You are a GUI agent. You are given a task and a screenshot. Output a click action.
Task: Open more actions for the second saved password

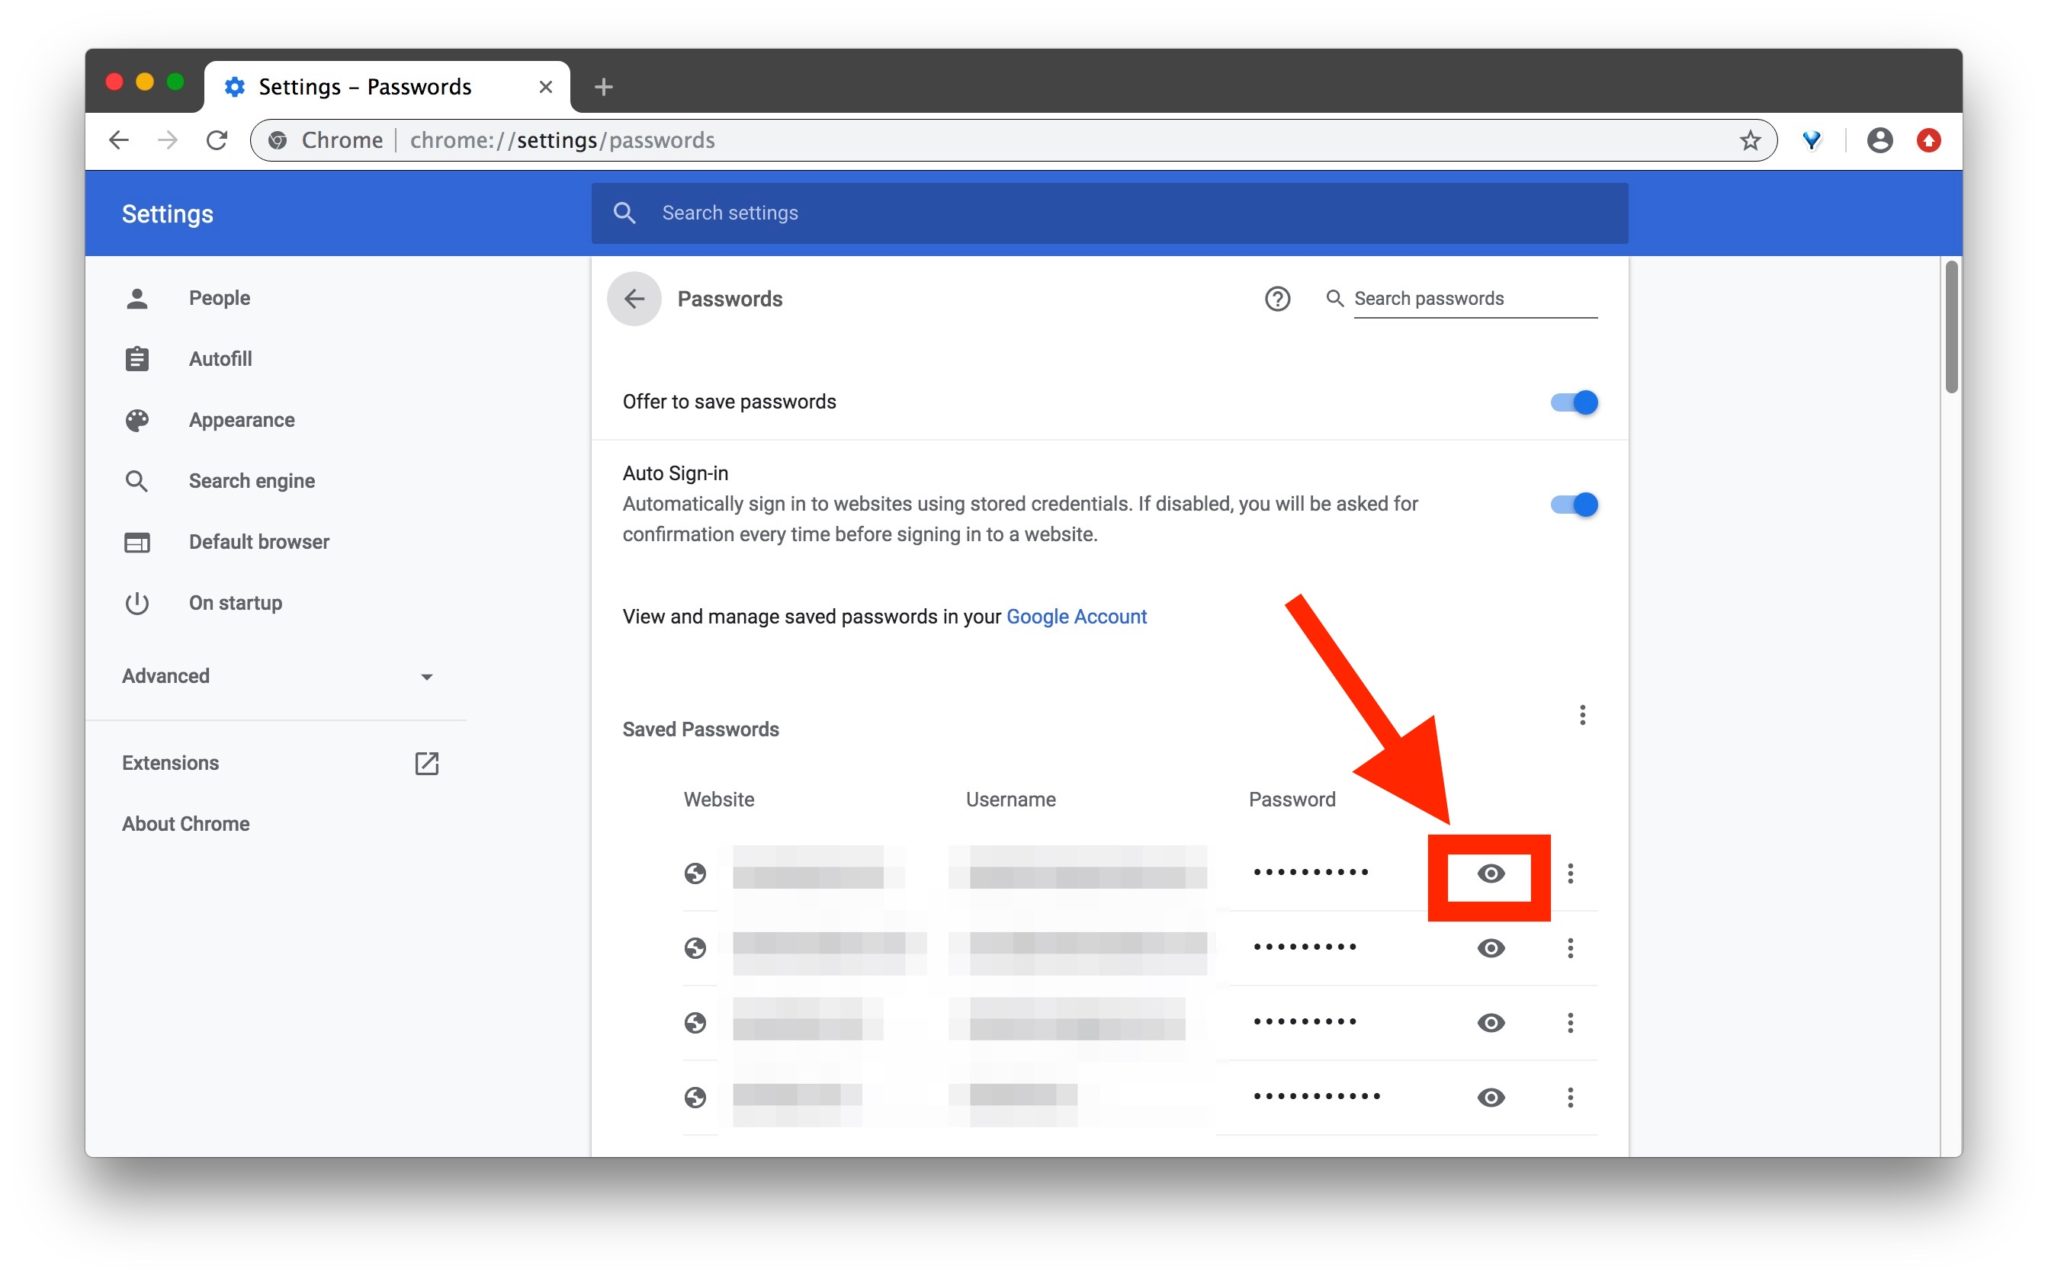[x=1570, y=948]
